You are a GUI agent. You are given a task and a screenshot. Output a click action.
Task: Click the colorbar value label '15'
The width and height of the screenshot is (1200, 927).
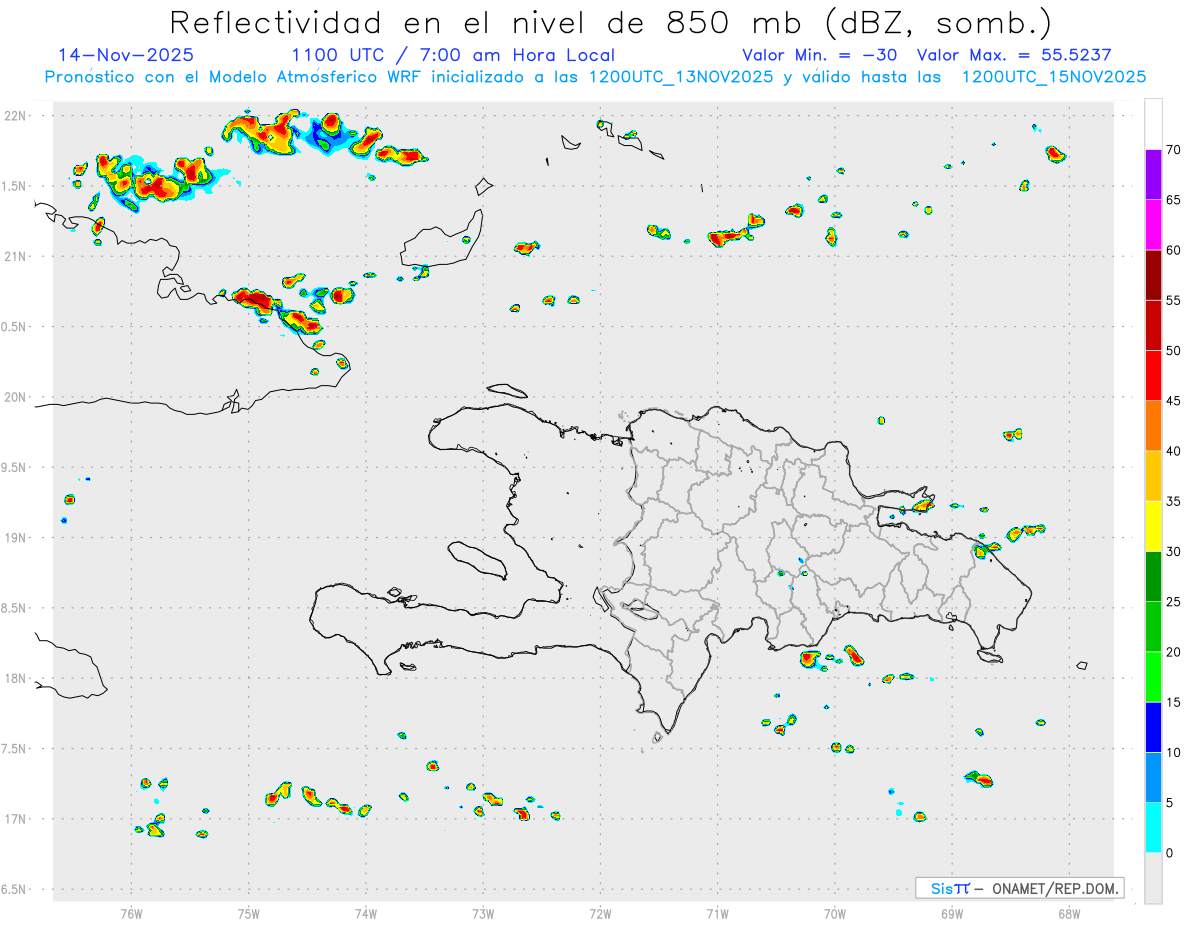pyautogui.click(x=1173, y=702)
